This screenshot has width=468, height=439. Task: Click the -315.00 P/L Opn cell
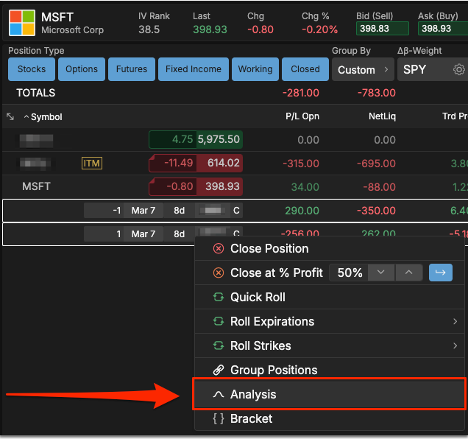click(301, 164)
